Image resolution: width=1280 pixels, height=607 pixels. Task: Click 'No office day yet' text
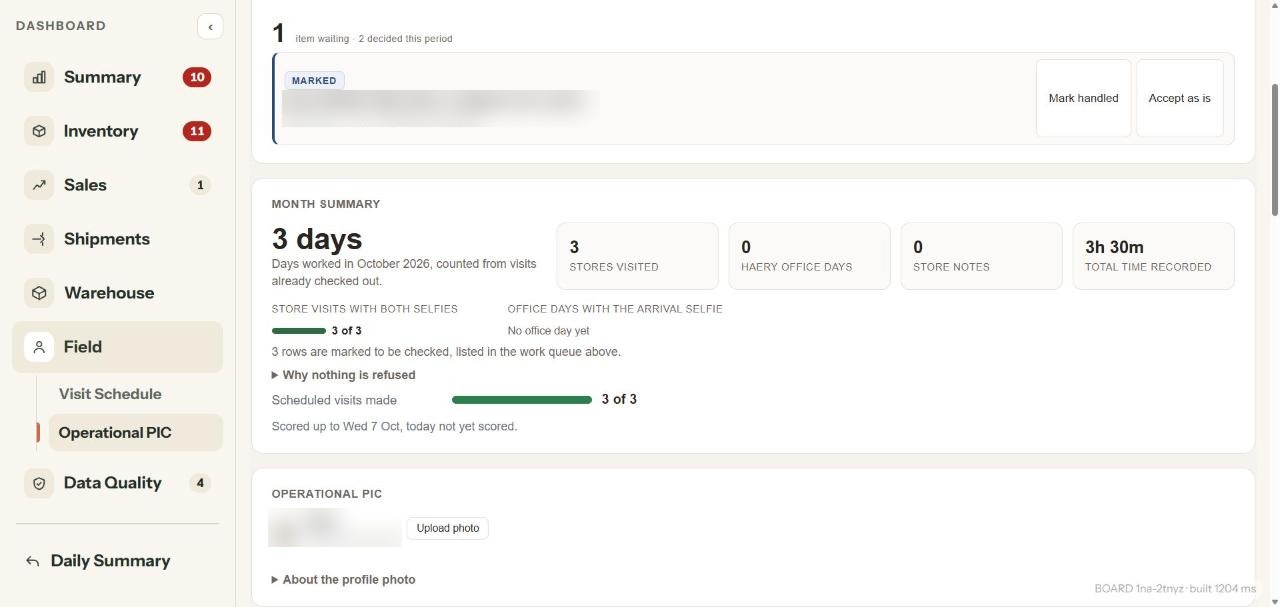tap(549, 331)
